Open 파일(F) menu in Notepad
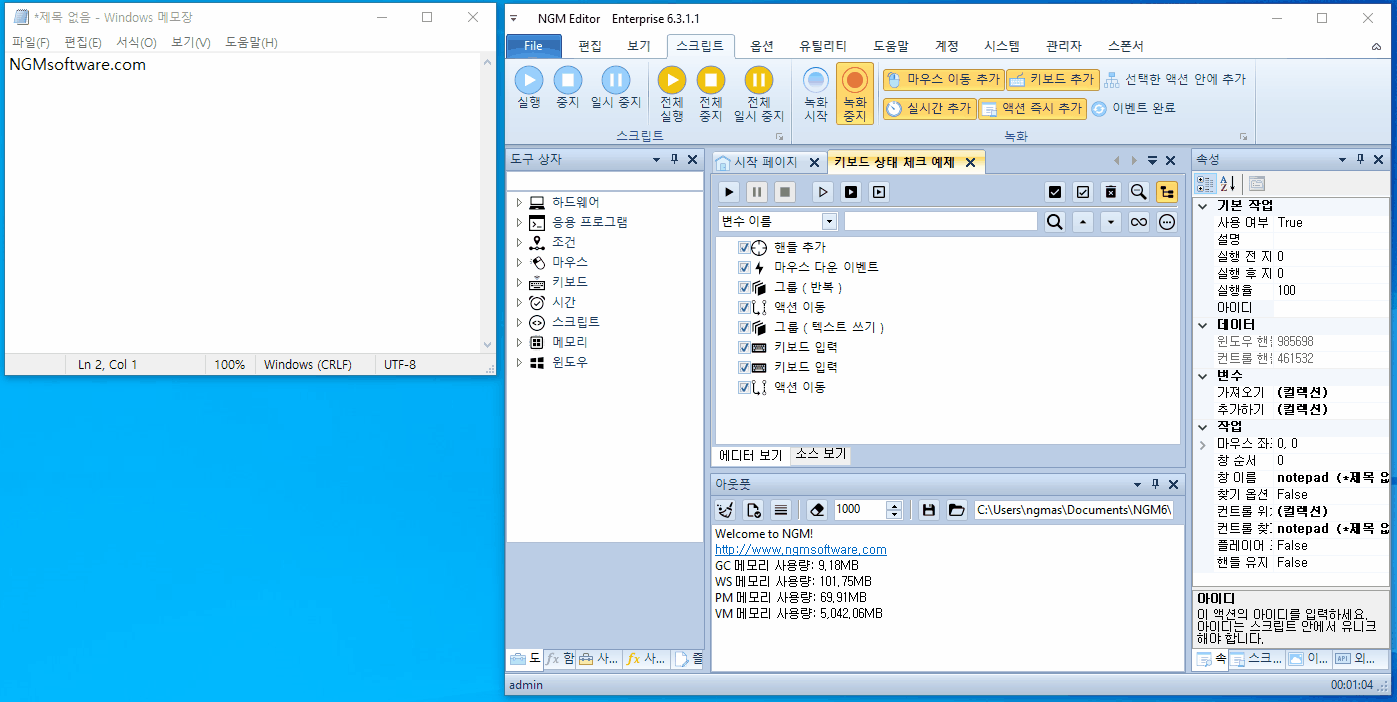1397x702 pixels. tap(31, 42)
